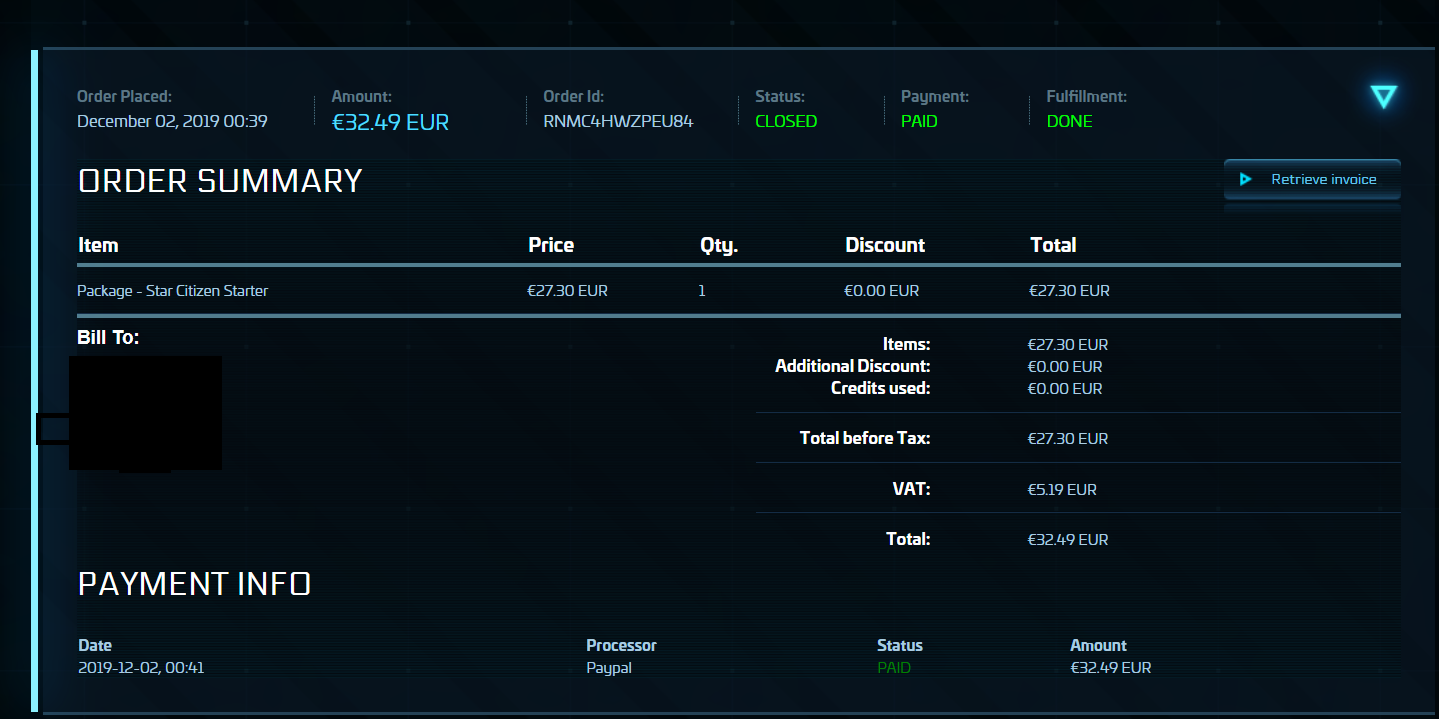Click the €32.49 EUR amount in header
1439x719 pixels.
pyautogui.click(x=390, y=122)
